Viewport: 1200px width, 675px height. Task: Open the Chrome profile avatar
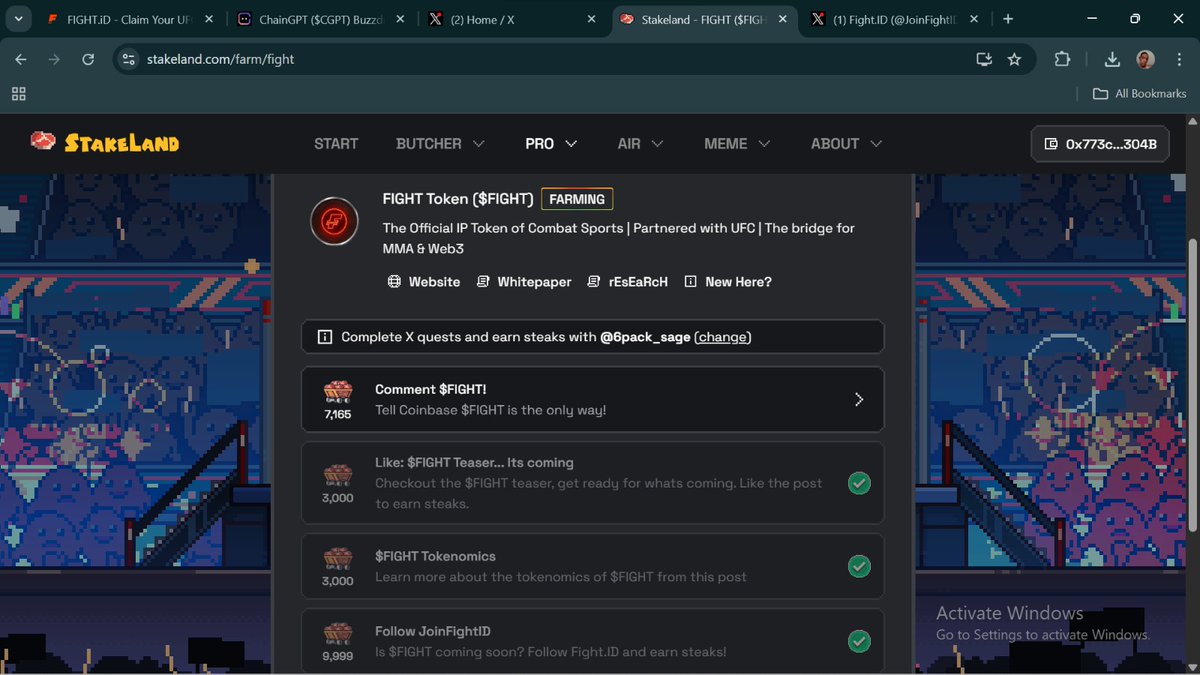(1145, 59)
